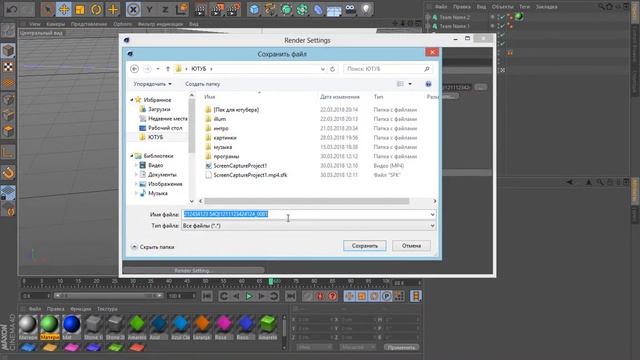Click the Go to Start playback button
This screenshot has height=360, width=640.
[207, 296]
